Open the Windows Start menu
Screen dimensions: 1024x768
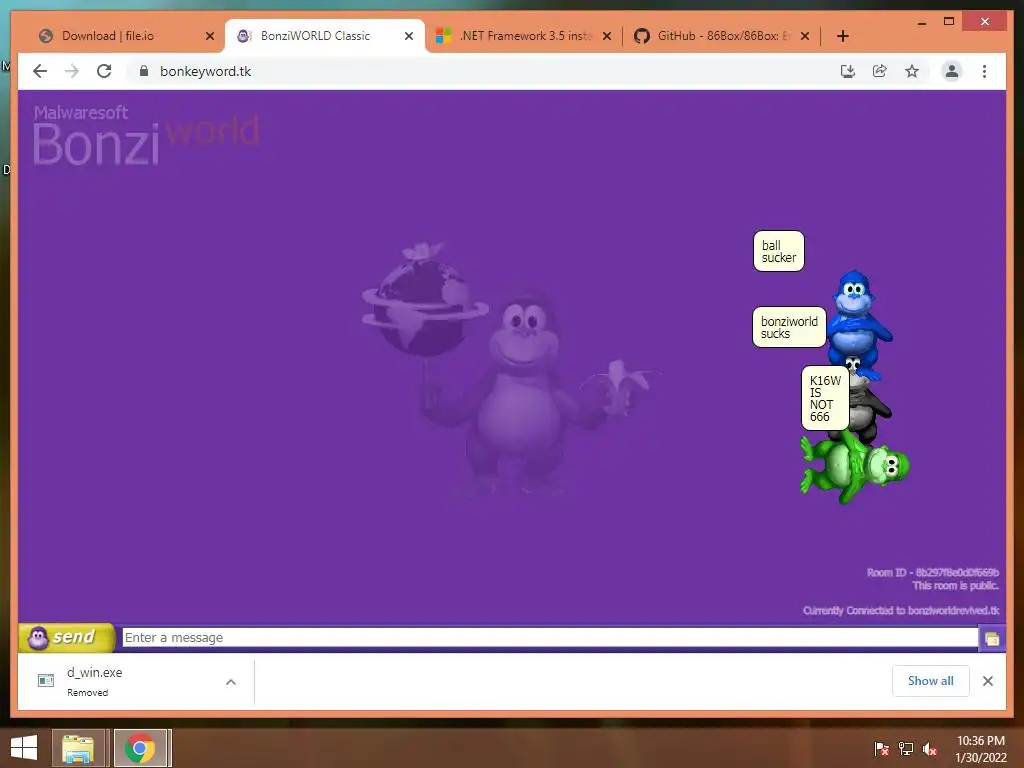tap(24, 748)
